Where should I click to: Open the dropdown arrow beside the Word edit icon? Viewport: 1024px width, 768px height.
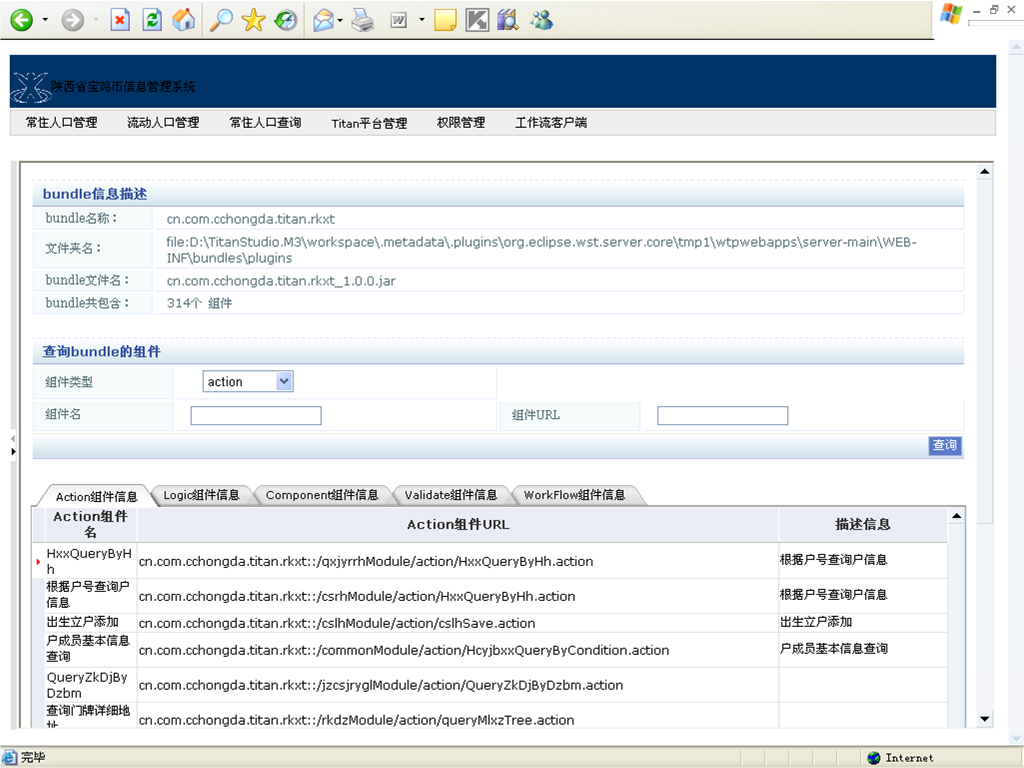[x=421, y=20]
